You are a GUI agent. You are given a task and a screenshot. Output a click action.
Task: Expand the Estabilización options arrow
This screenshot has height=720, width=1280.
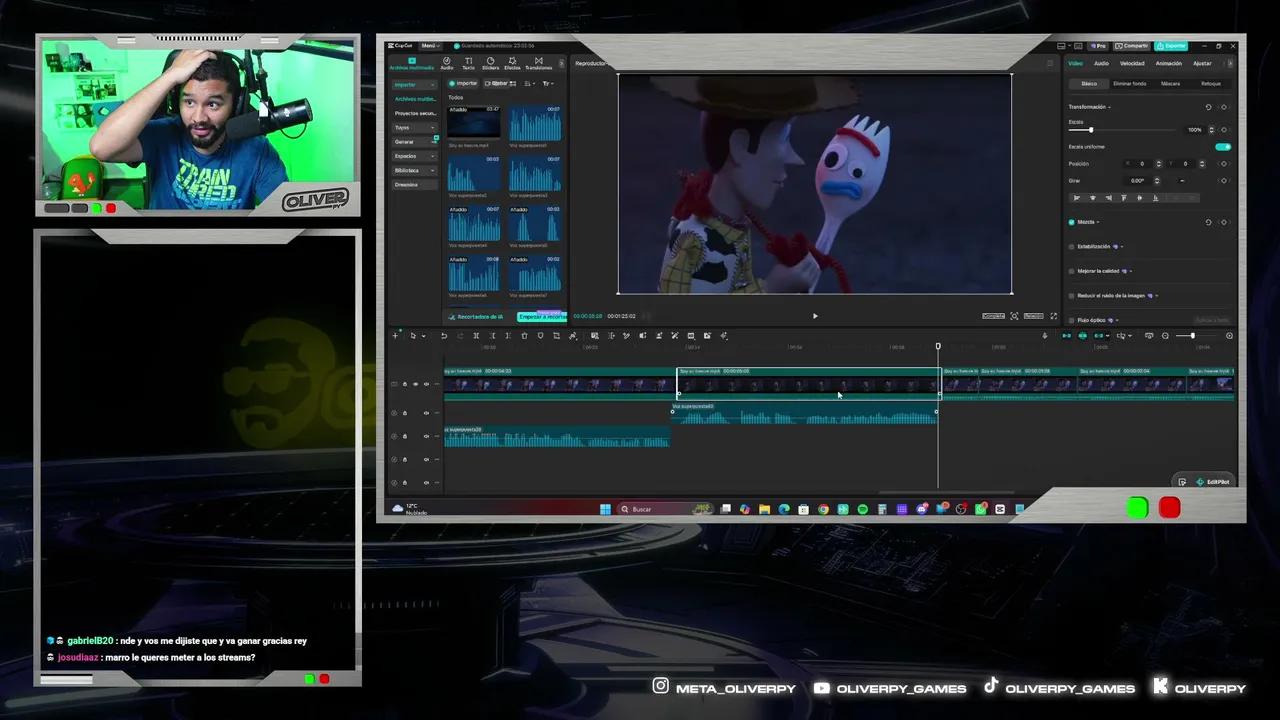pos(1121,246)
